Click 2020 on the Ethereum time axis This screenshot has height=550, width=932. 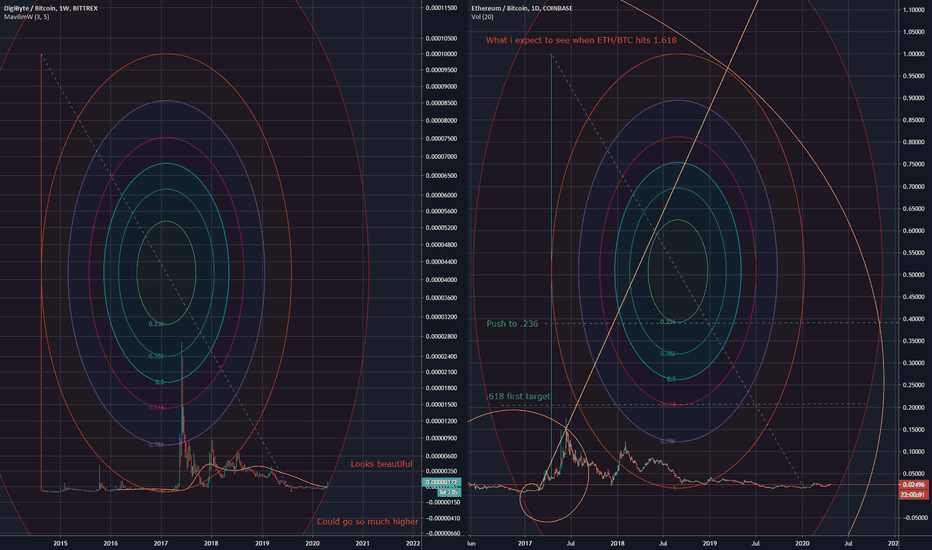point(802,543)
